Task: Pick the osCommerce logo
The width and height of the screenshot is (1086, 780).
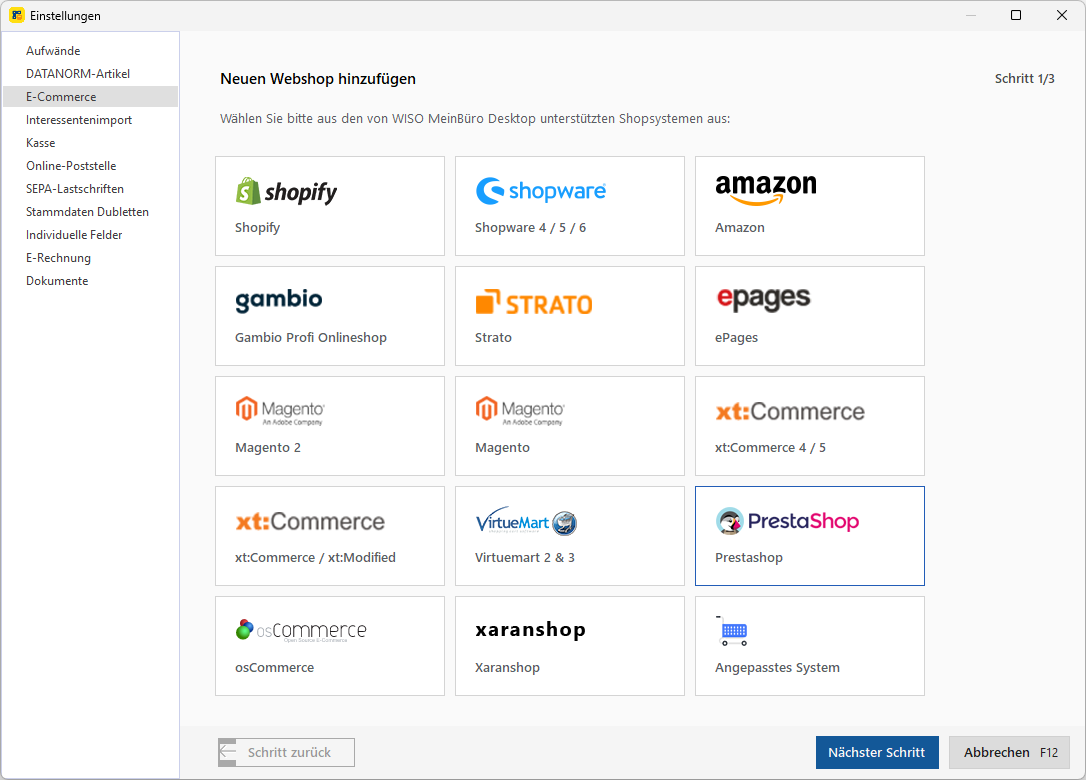Action: [301, 630]
